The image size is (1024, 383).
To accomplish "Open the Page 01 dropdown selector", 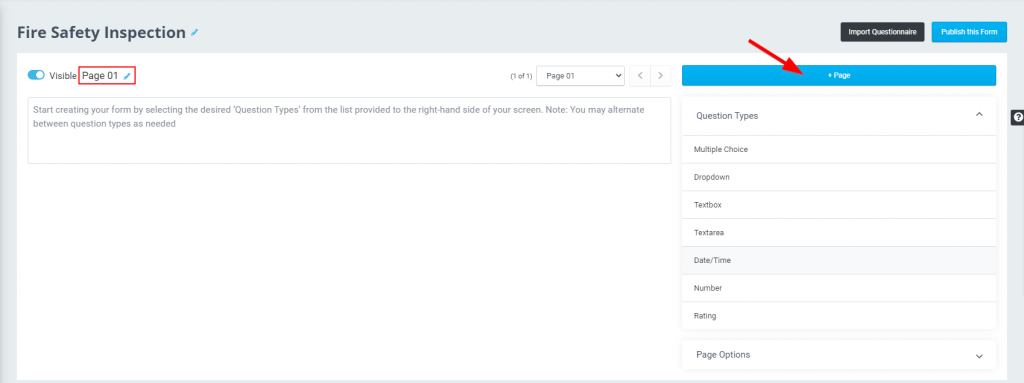I will click(580, 76).
